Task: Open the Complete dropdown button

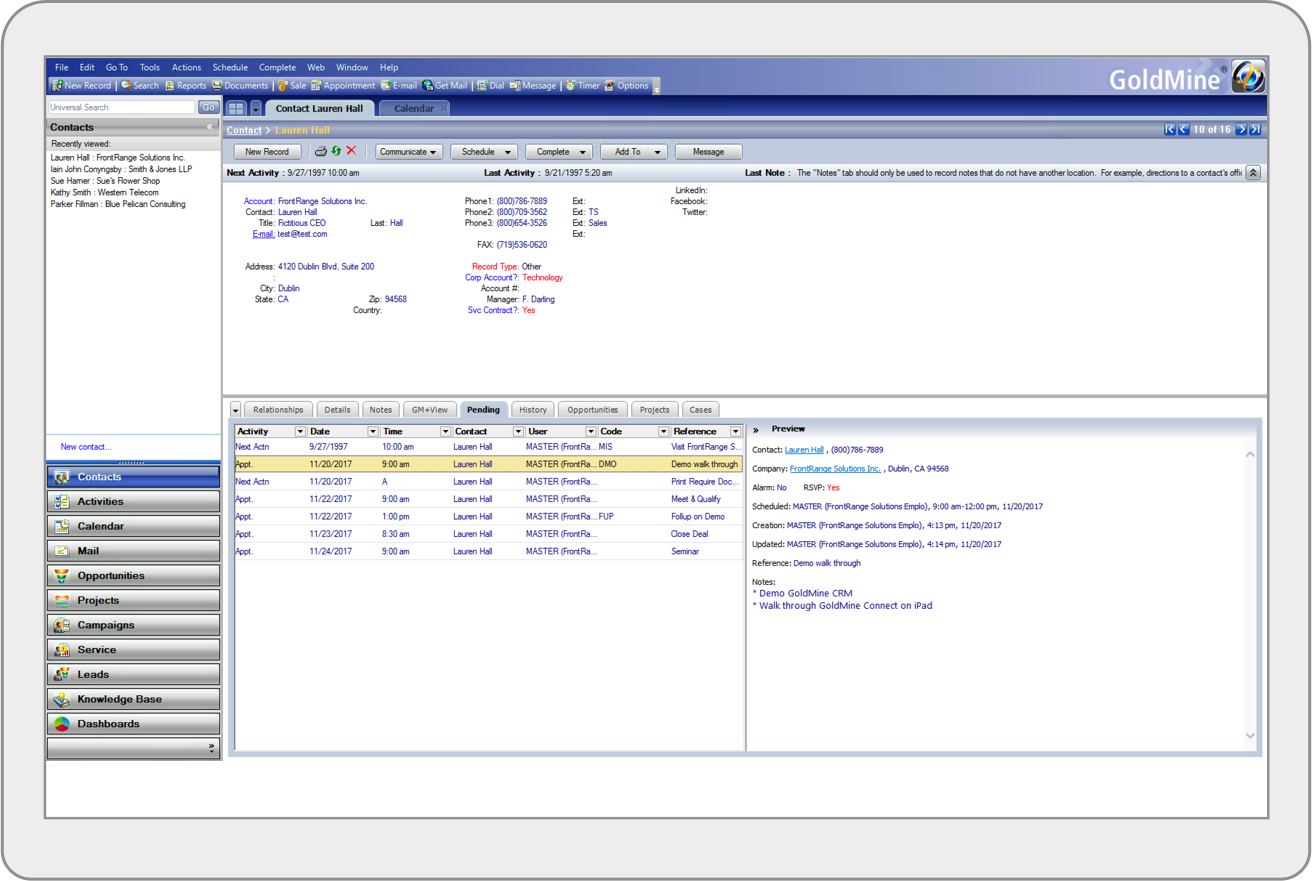Action: 558,152
